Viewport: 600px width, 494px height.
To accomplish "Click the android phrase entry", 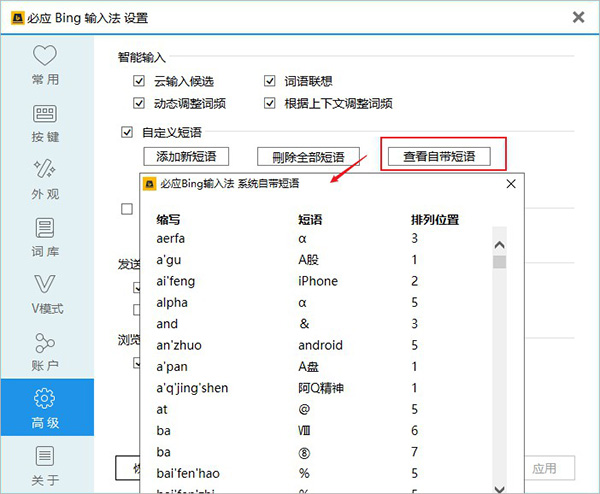I will click(320, 346).
